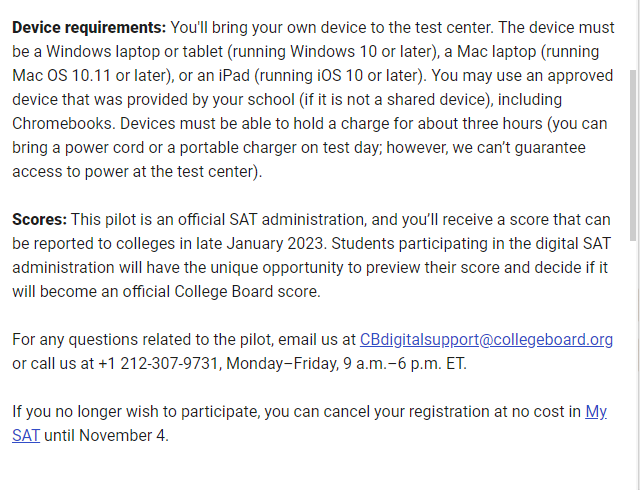Click the "January 2023" date text
Screen dimensions: 640x490
coord(275,244)
